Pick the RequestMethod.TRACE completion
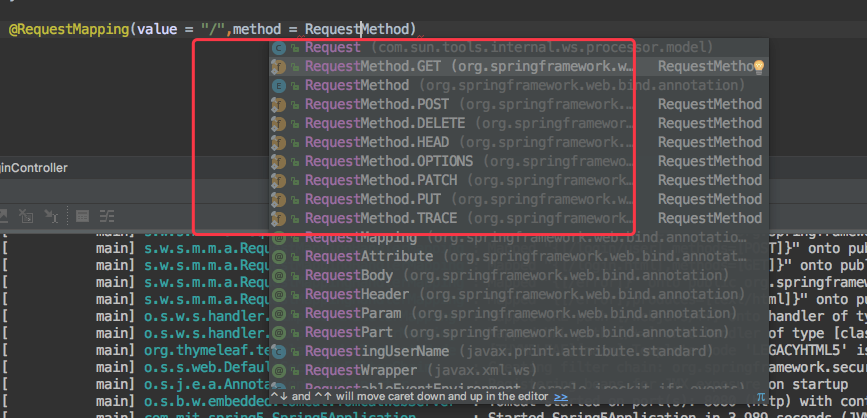Viewport: 867px width, 418px height. point(519,218)
